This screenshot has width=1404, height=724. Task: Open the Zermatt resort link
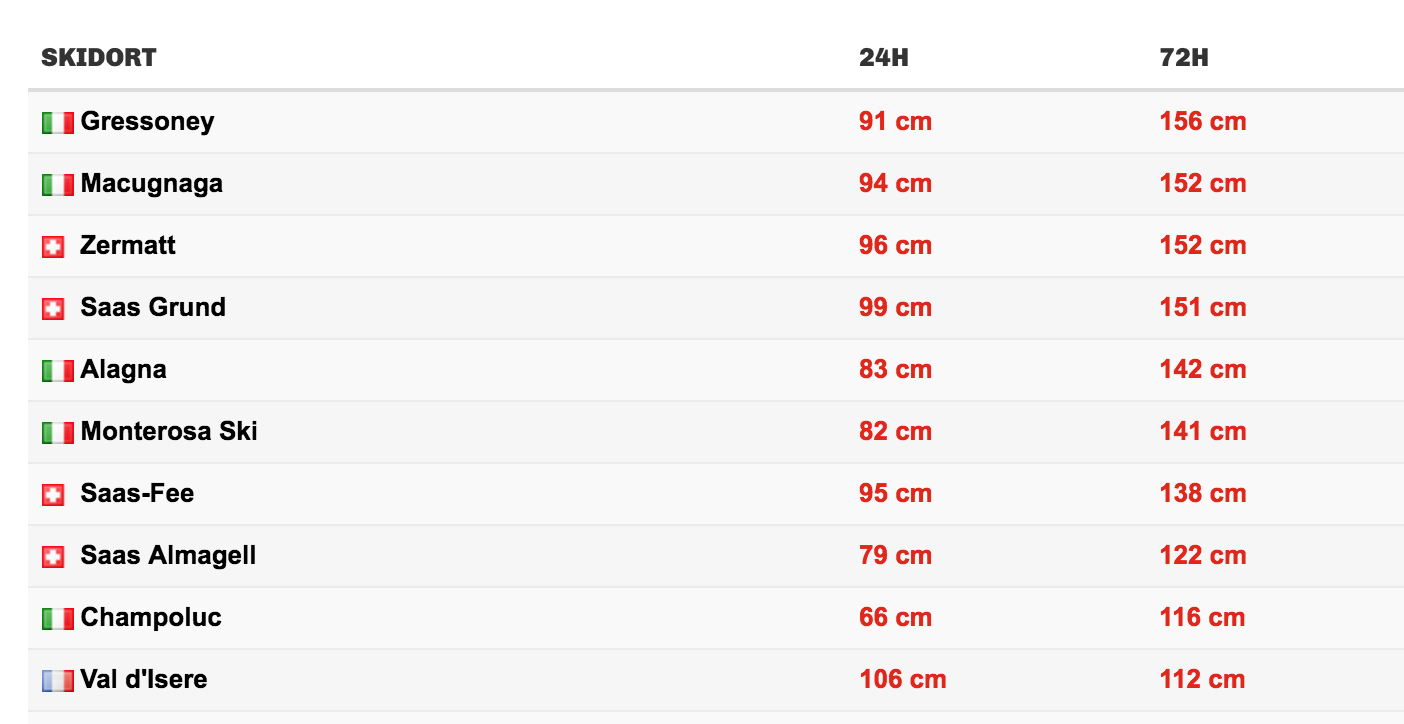[128, 246]
